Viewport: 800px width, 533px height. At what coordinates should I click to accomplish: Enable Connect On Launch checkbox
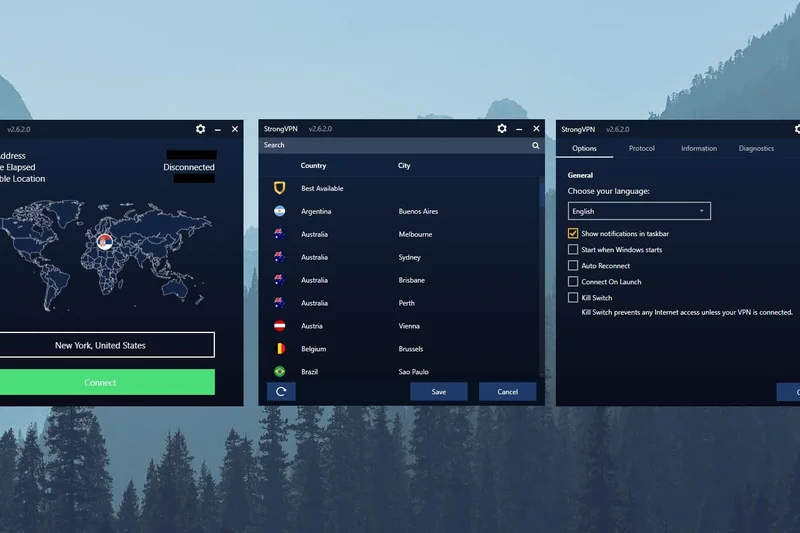[573, 282]
